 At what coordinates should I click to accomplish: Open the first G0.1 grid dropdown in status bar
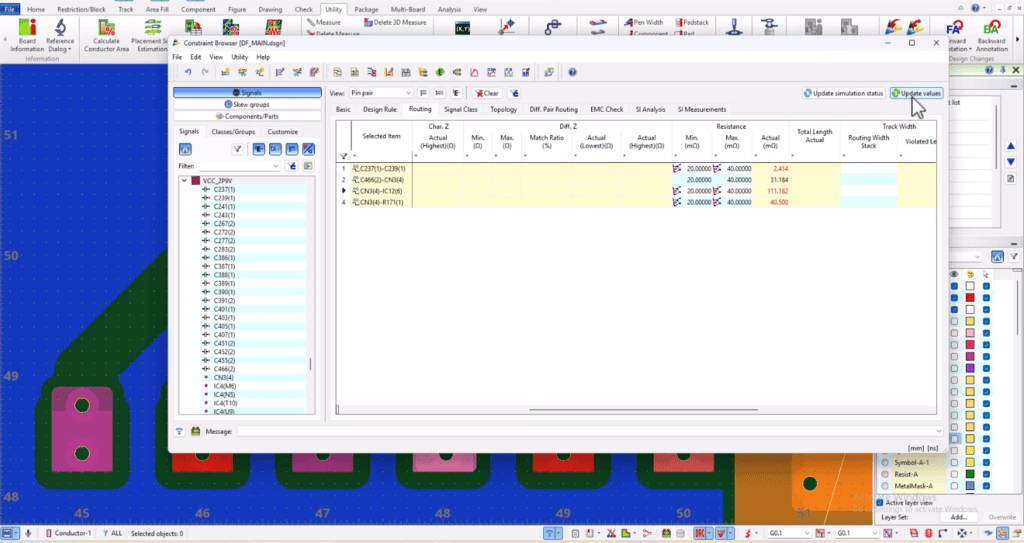(x=807, y=533)
